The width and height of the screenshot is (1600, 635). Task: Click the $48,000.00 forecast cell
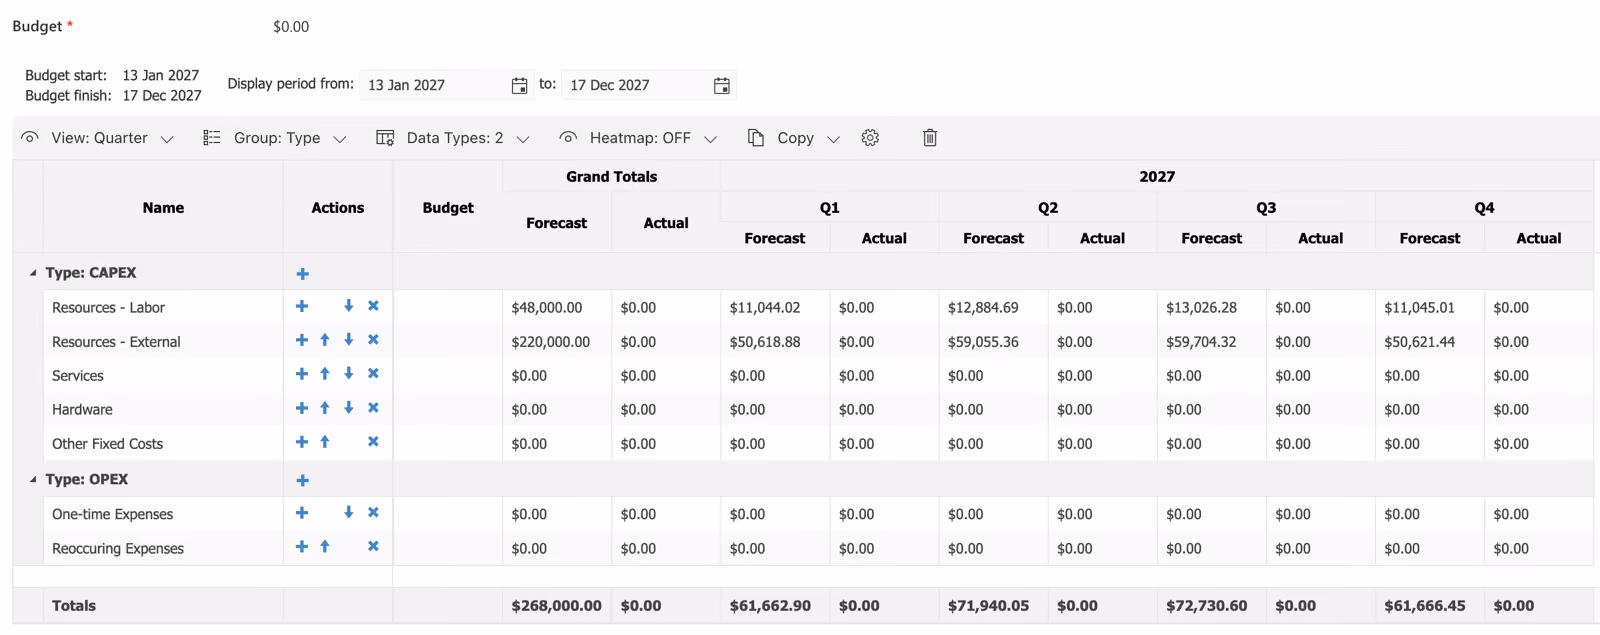pos(557,308)
